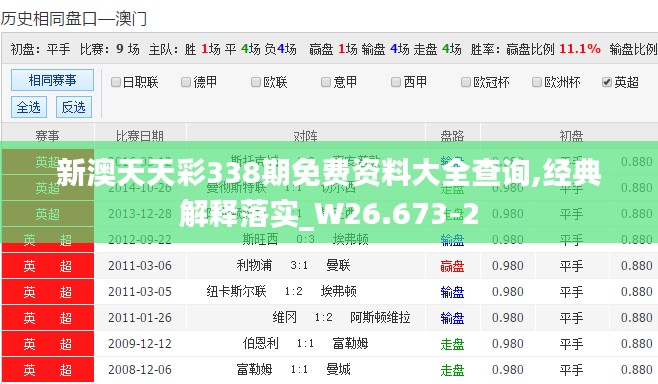Click the 盘路 column header
The height and width of the screenshot is (384, 658).
click(x=452, y=136)
